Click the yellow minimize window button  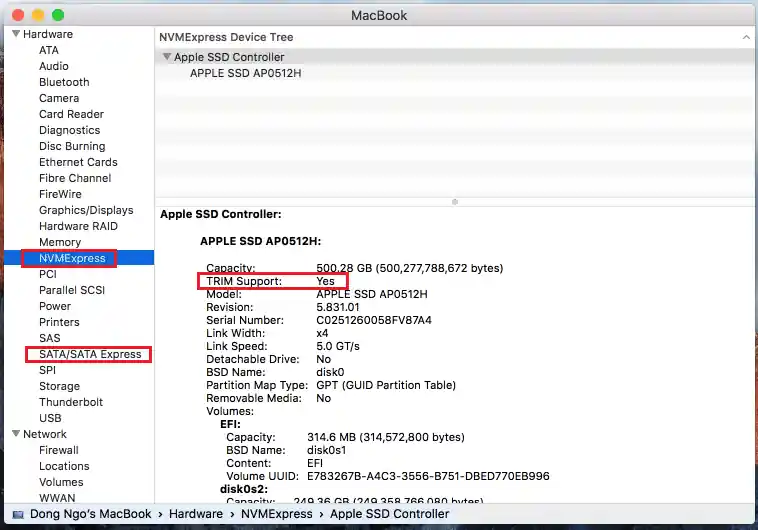38,15
